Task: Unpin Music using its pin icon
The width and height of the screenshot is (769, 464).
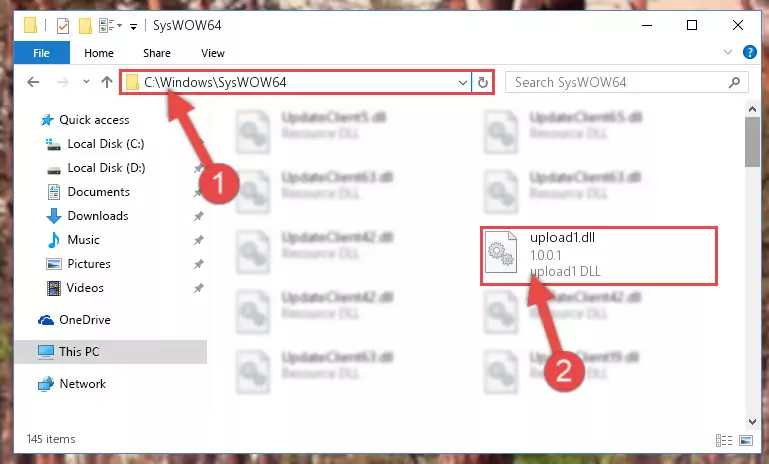Action: 199,240
